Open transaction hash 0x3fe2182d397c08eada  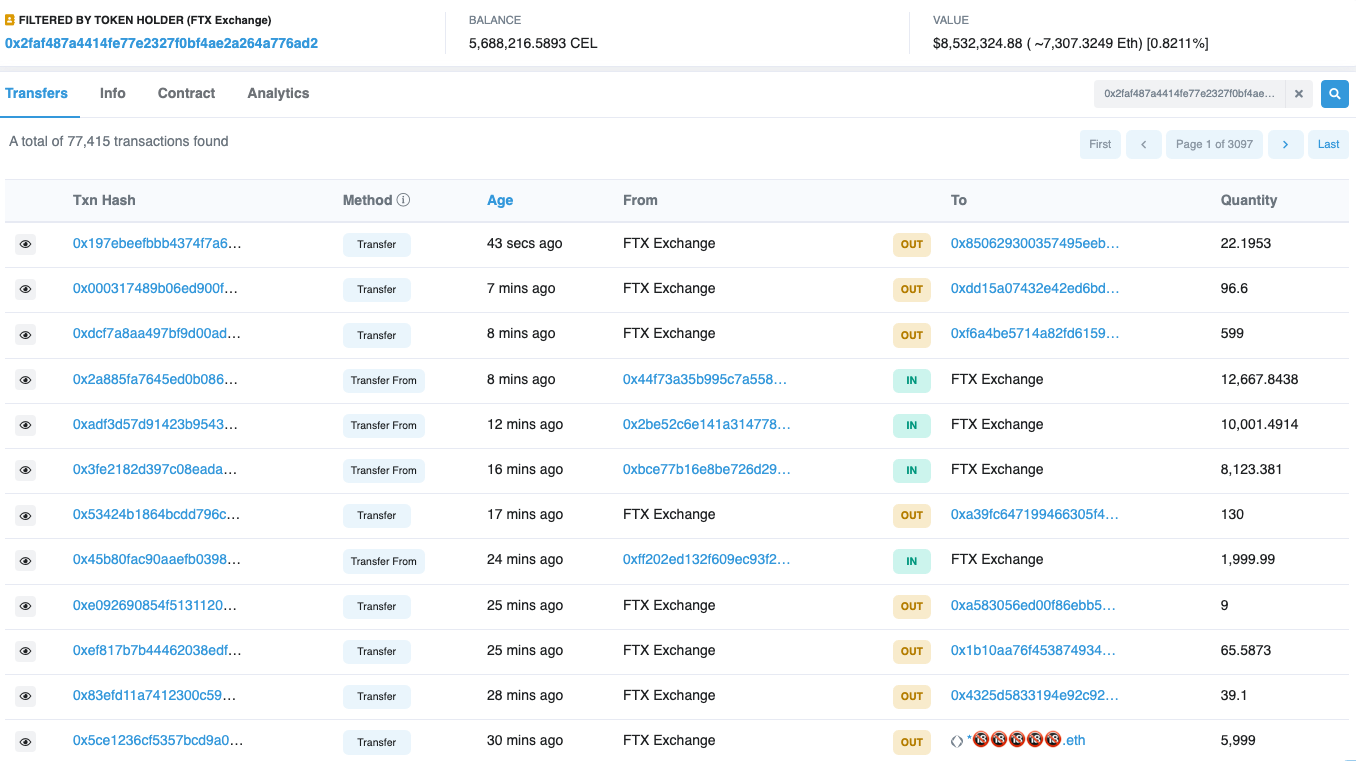point(155,469)
